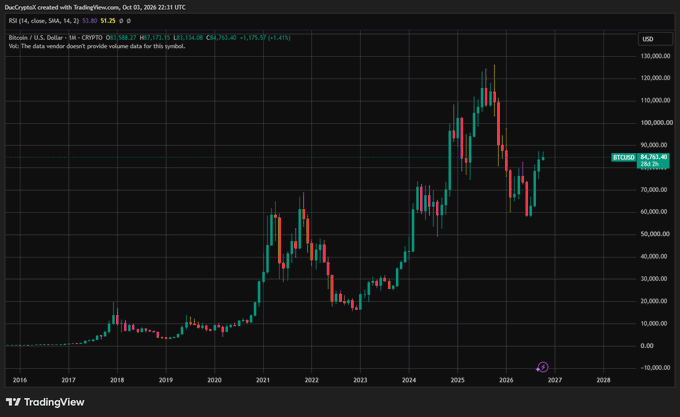This screenshot has width=680, height=417.
Task: Click the 90,000.00 price axis label
Action: click(654, 145)
